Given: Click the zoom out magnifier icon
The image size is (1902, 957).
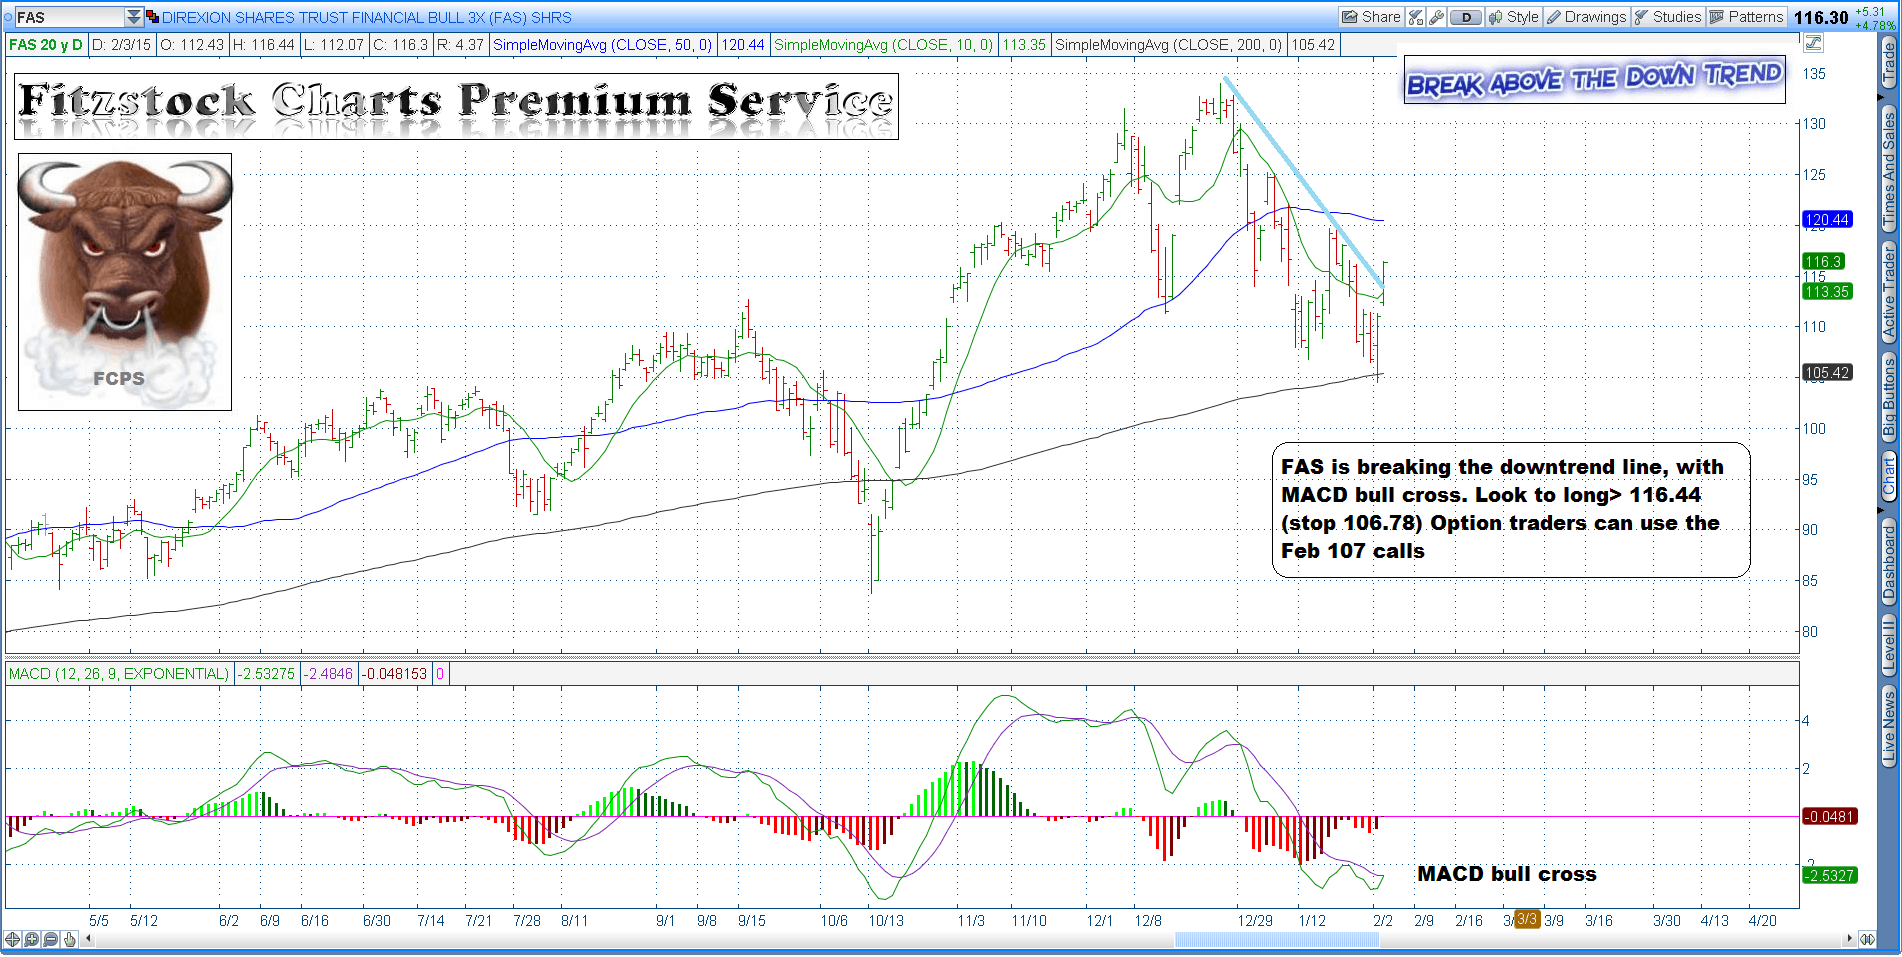Looking at the screenshot, I should pos(50,939).
